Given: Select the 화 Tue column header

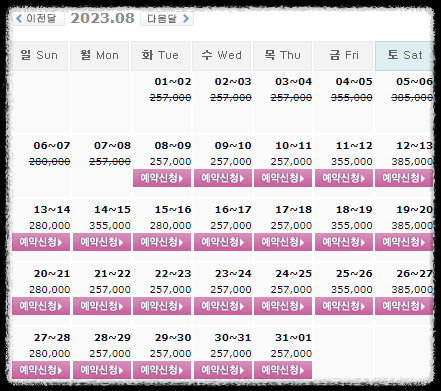Looking at the screenshot, I should tap(160, 56).
